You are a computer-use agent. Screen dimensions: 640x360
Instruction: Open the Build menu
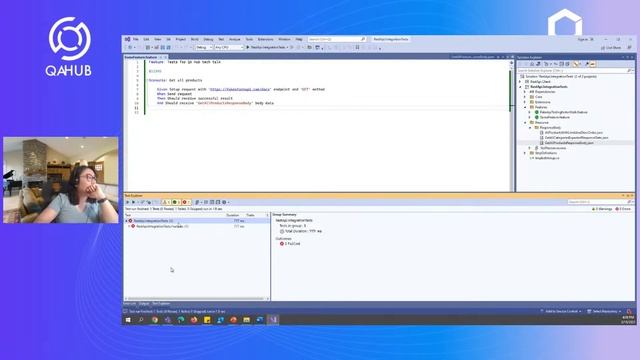pyautogui.click(x=195, y=39)
